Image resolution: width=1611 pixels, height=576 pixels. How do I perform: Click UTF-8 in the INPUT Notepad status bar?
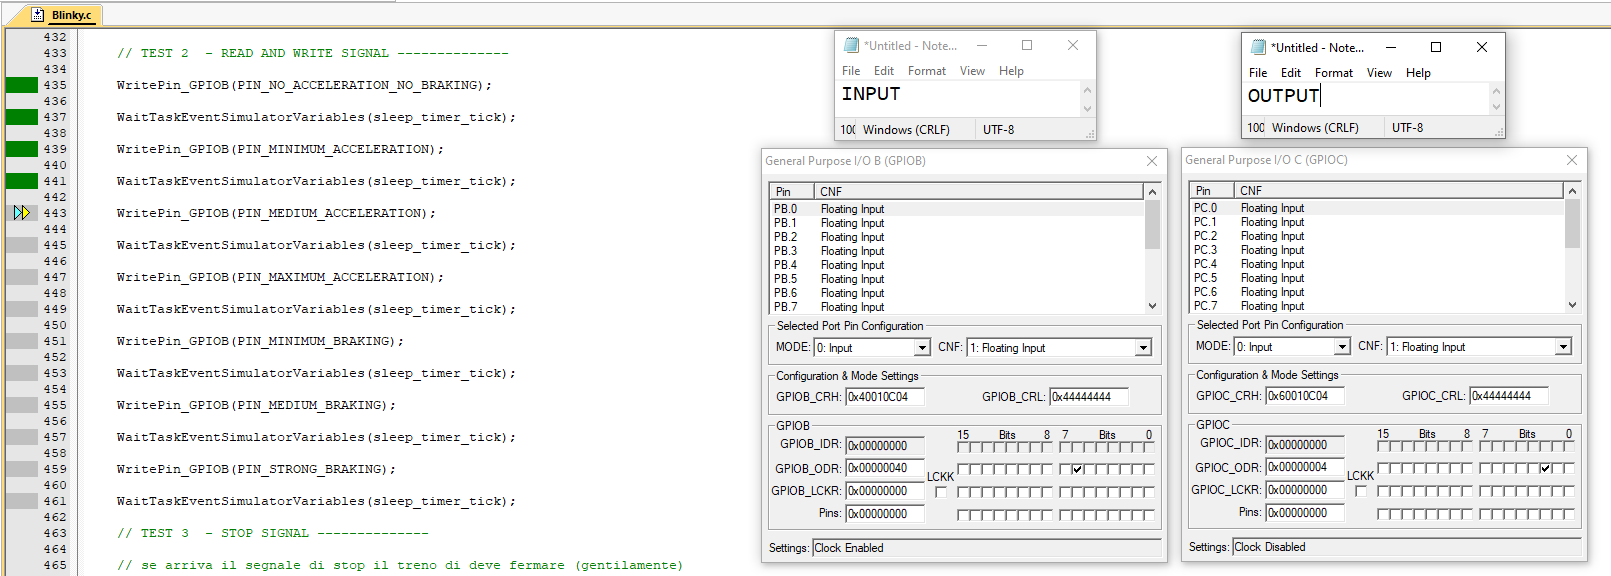pos(998,130)
